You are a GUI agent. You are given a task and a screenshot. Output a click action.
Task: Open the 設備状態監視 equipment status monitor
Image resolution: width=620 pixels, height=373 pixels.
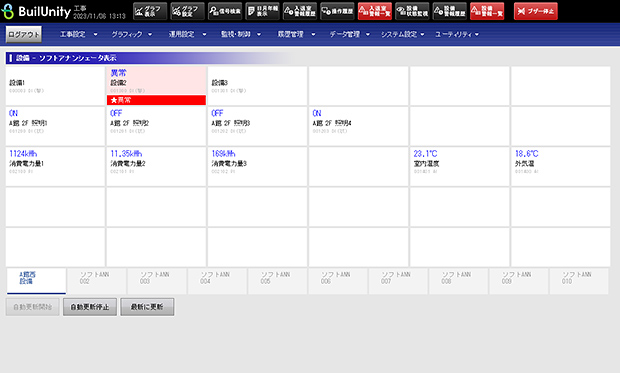(x=412, y=11)
